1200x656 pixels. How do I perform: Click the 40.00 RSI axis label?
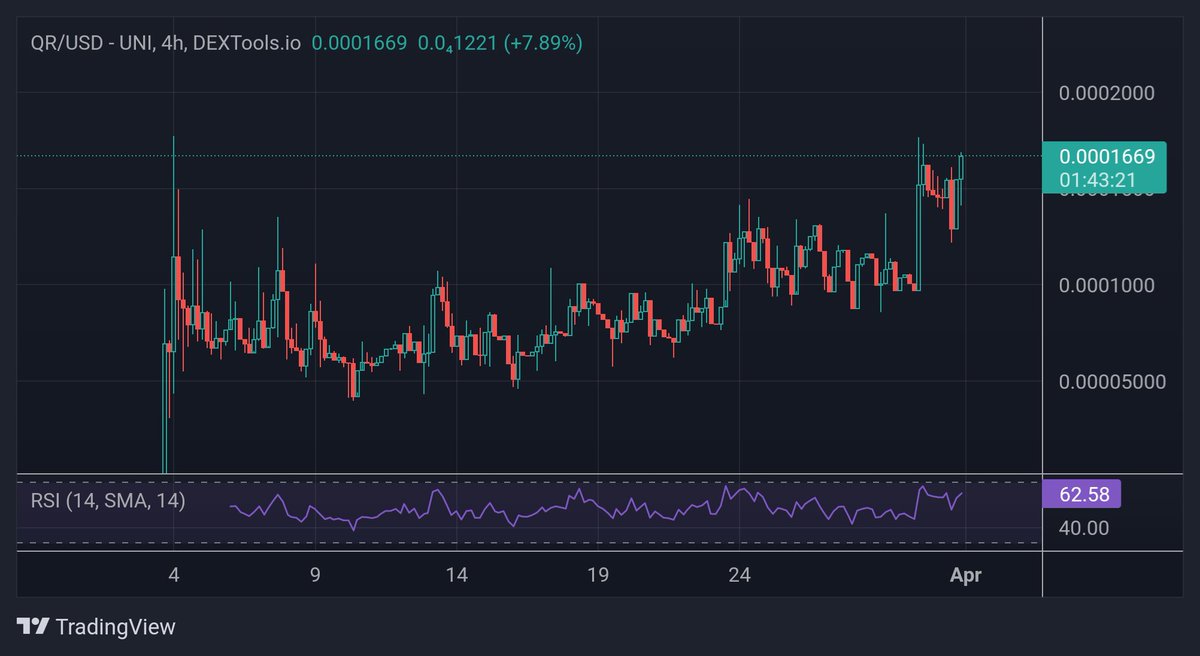pyautogui.click(x=1084, y=527)
